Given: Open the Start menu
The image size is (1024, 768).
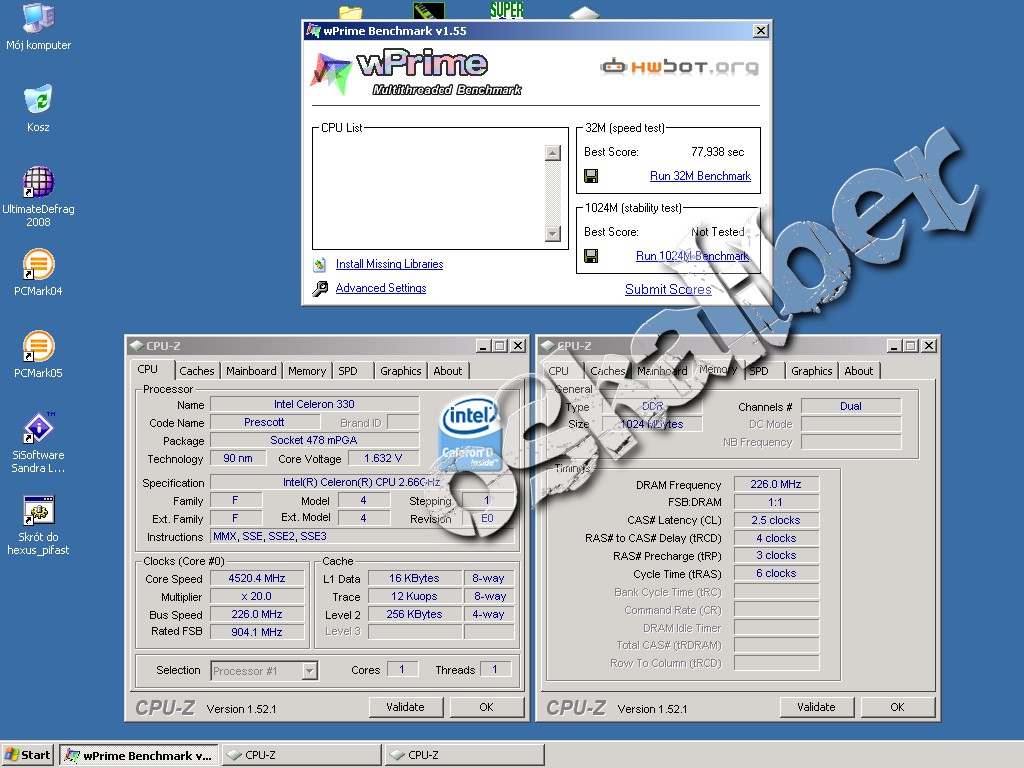Looking at the screenshot, I should (x=28, y=755).
